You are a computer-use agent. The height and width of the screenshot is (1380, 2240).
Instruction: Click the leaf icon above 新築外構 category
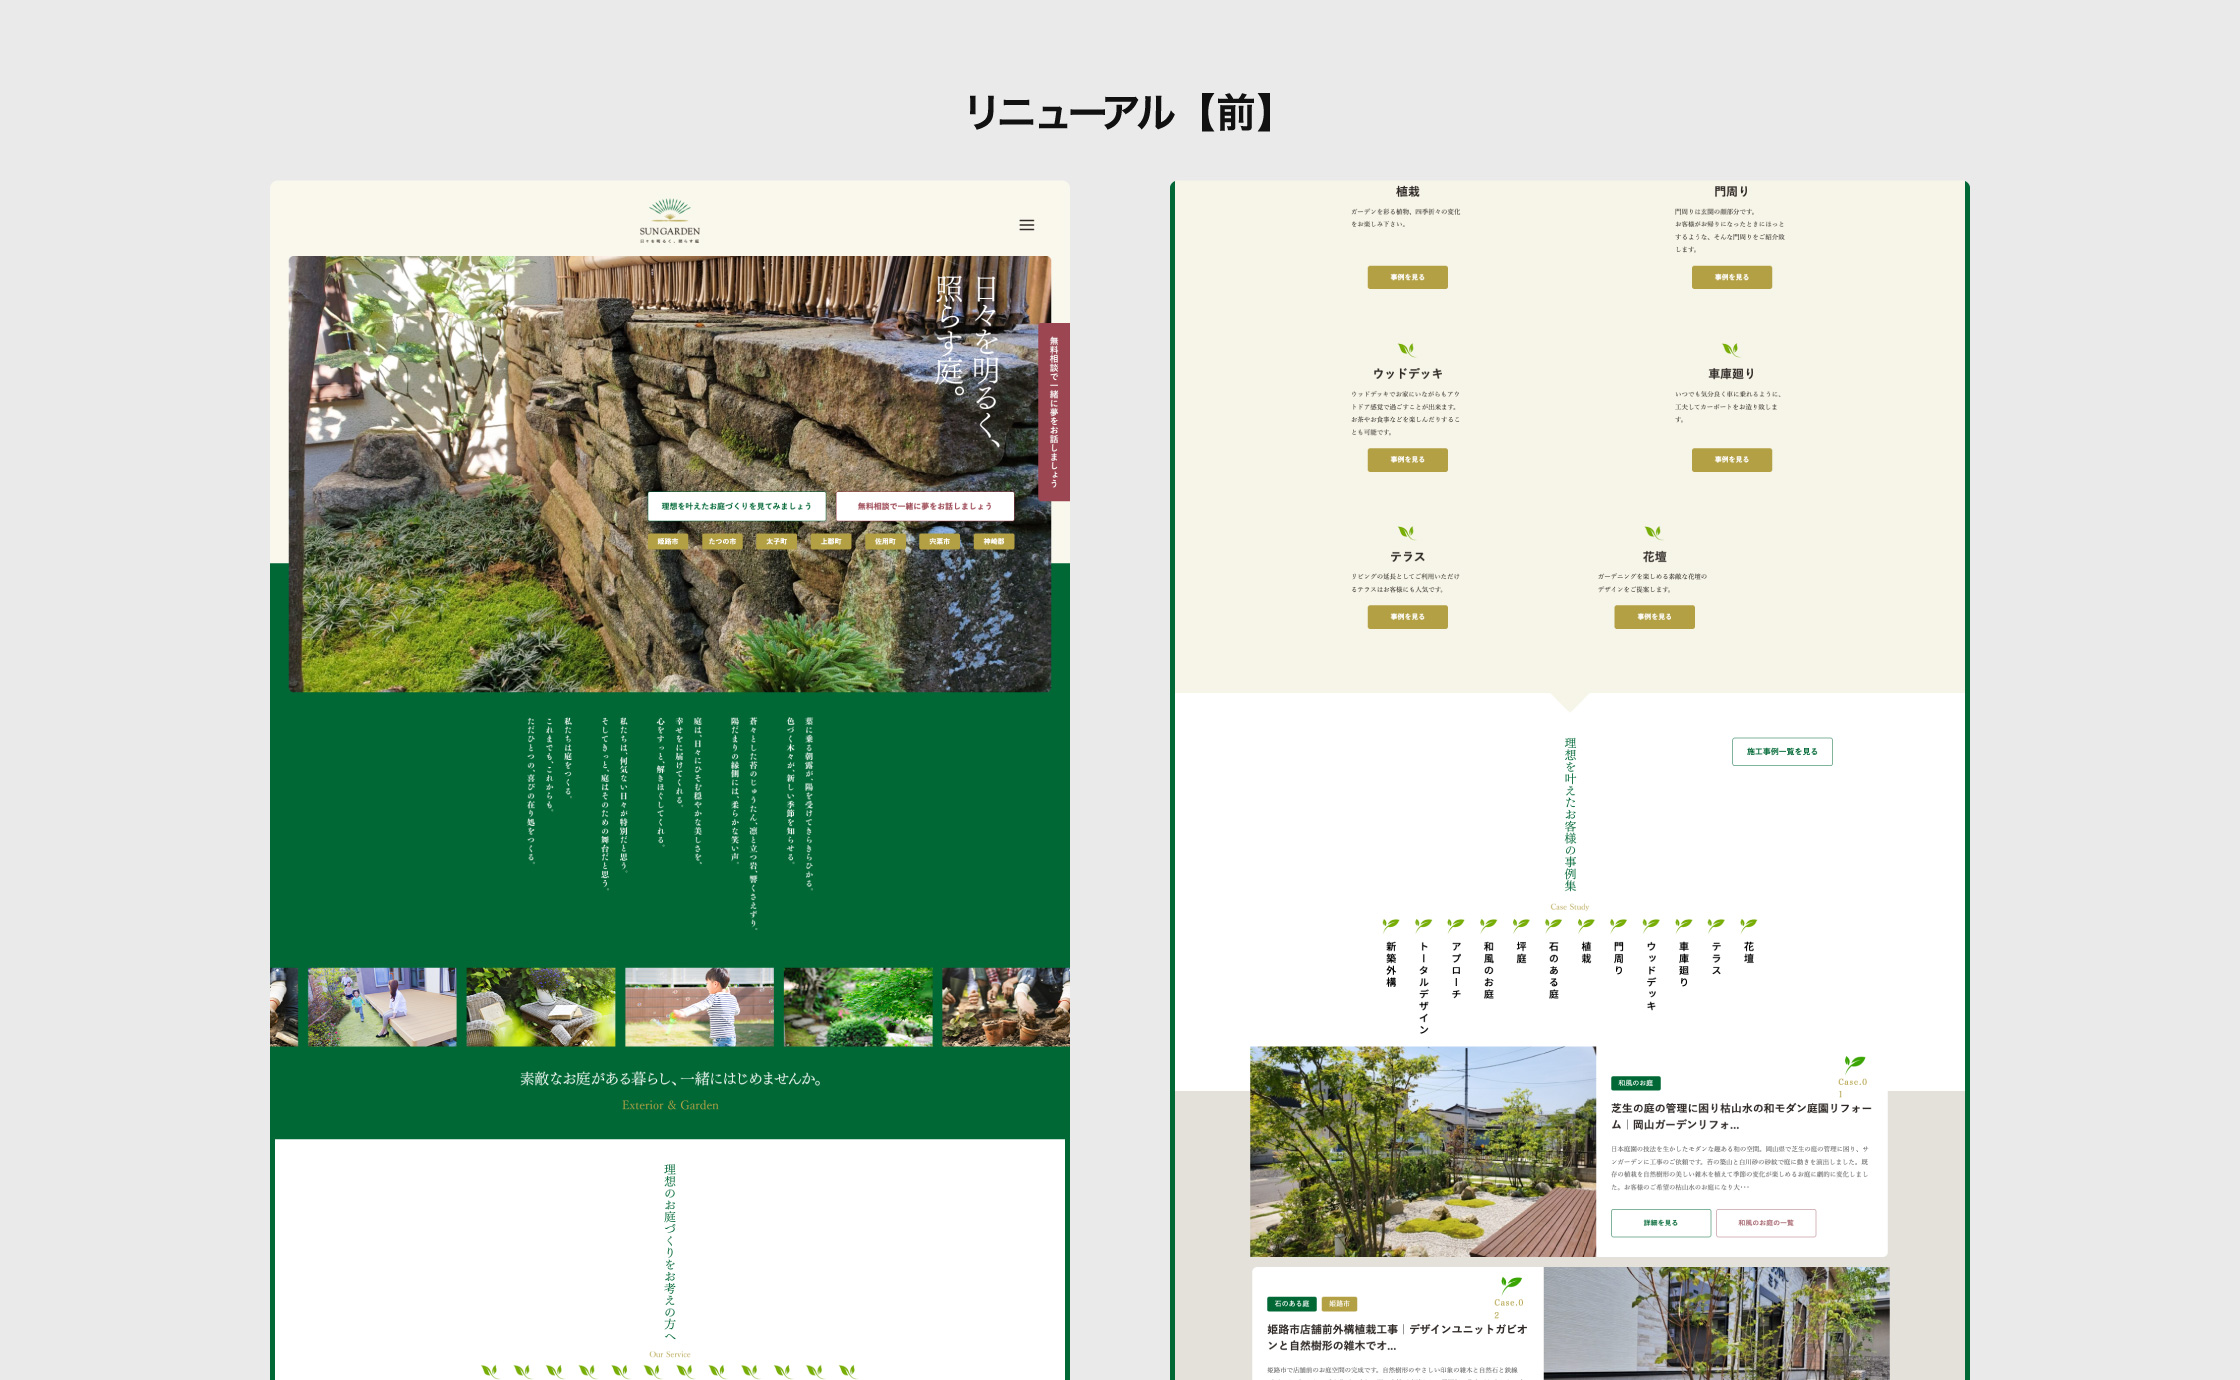click(x=1390, y=925)
